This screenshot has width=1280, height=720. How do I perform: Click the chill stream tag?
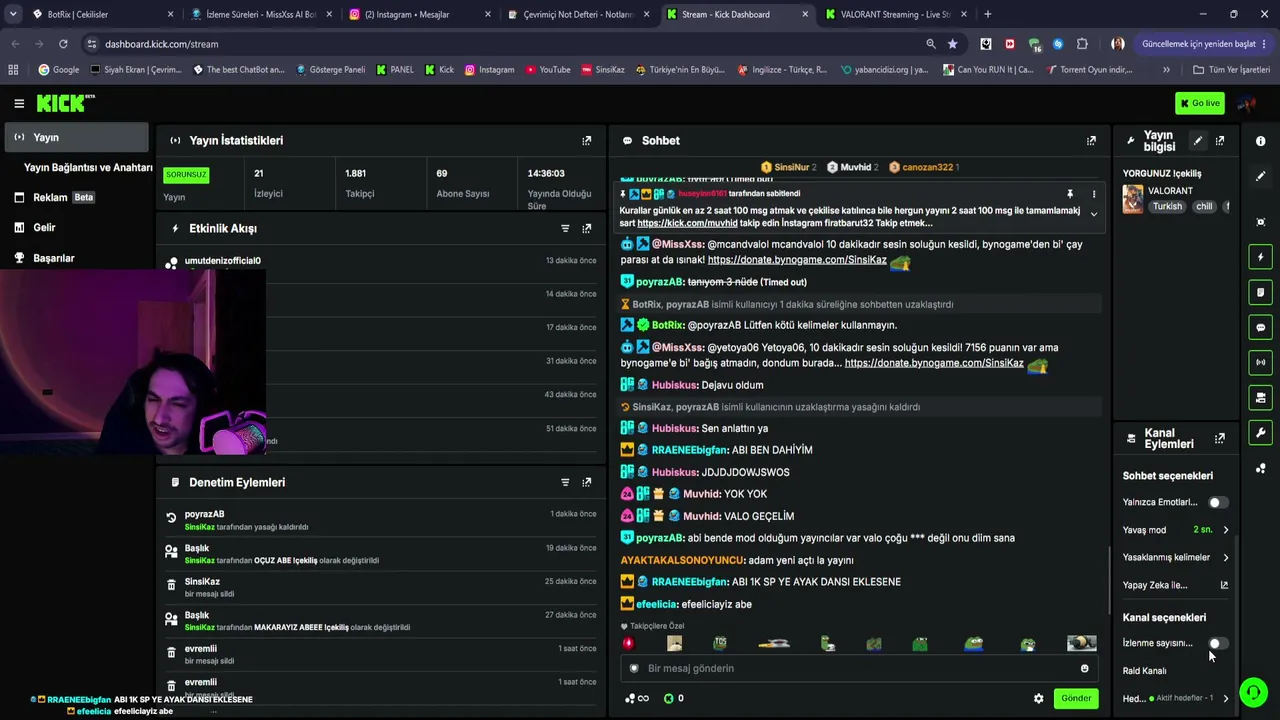coord(1204,206)
